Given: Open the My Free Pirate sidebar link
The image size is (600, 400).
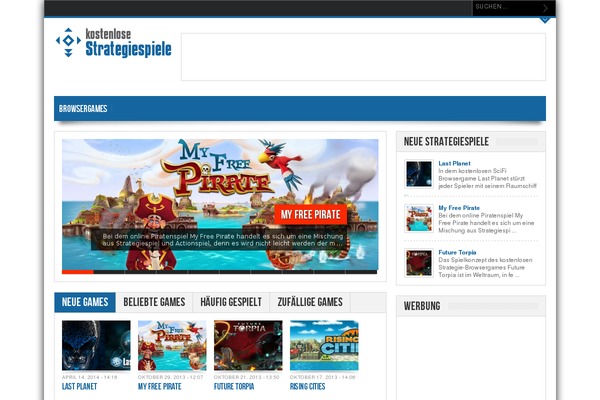Looking at the screenshot, I should [459, 208].
